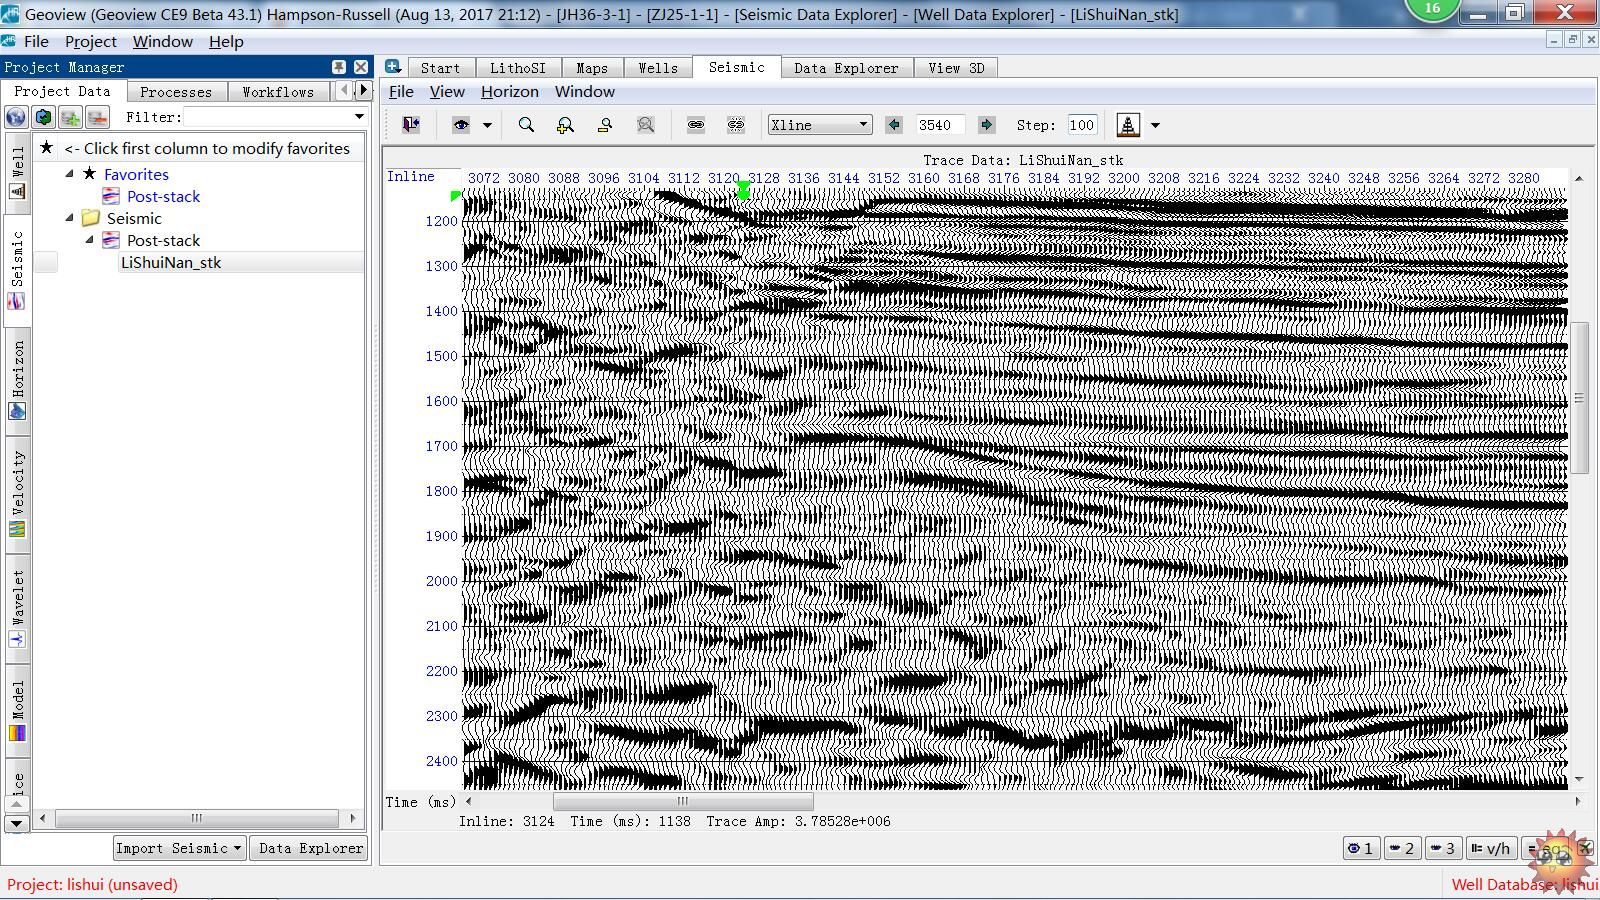This screenshot has height=900, width=1600.
Task: Click the add database green plus icon
Action: [70, 117]
